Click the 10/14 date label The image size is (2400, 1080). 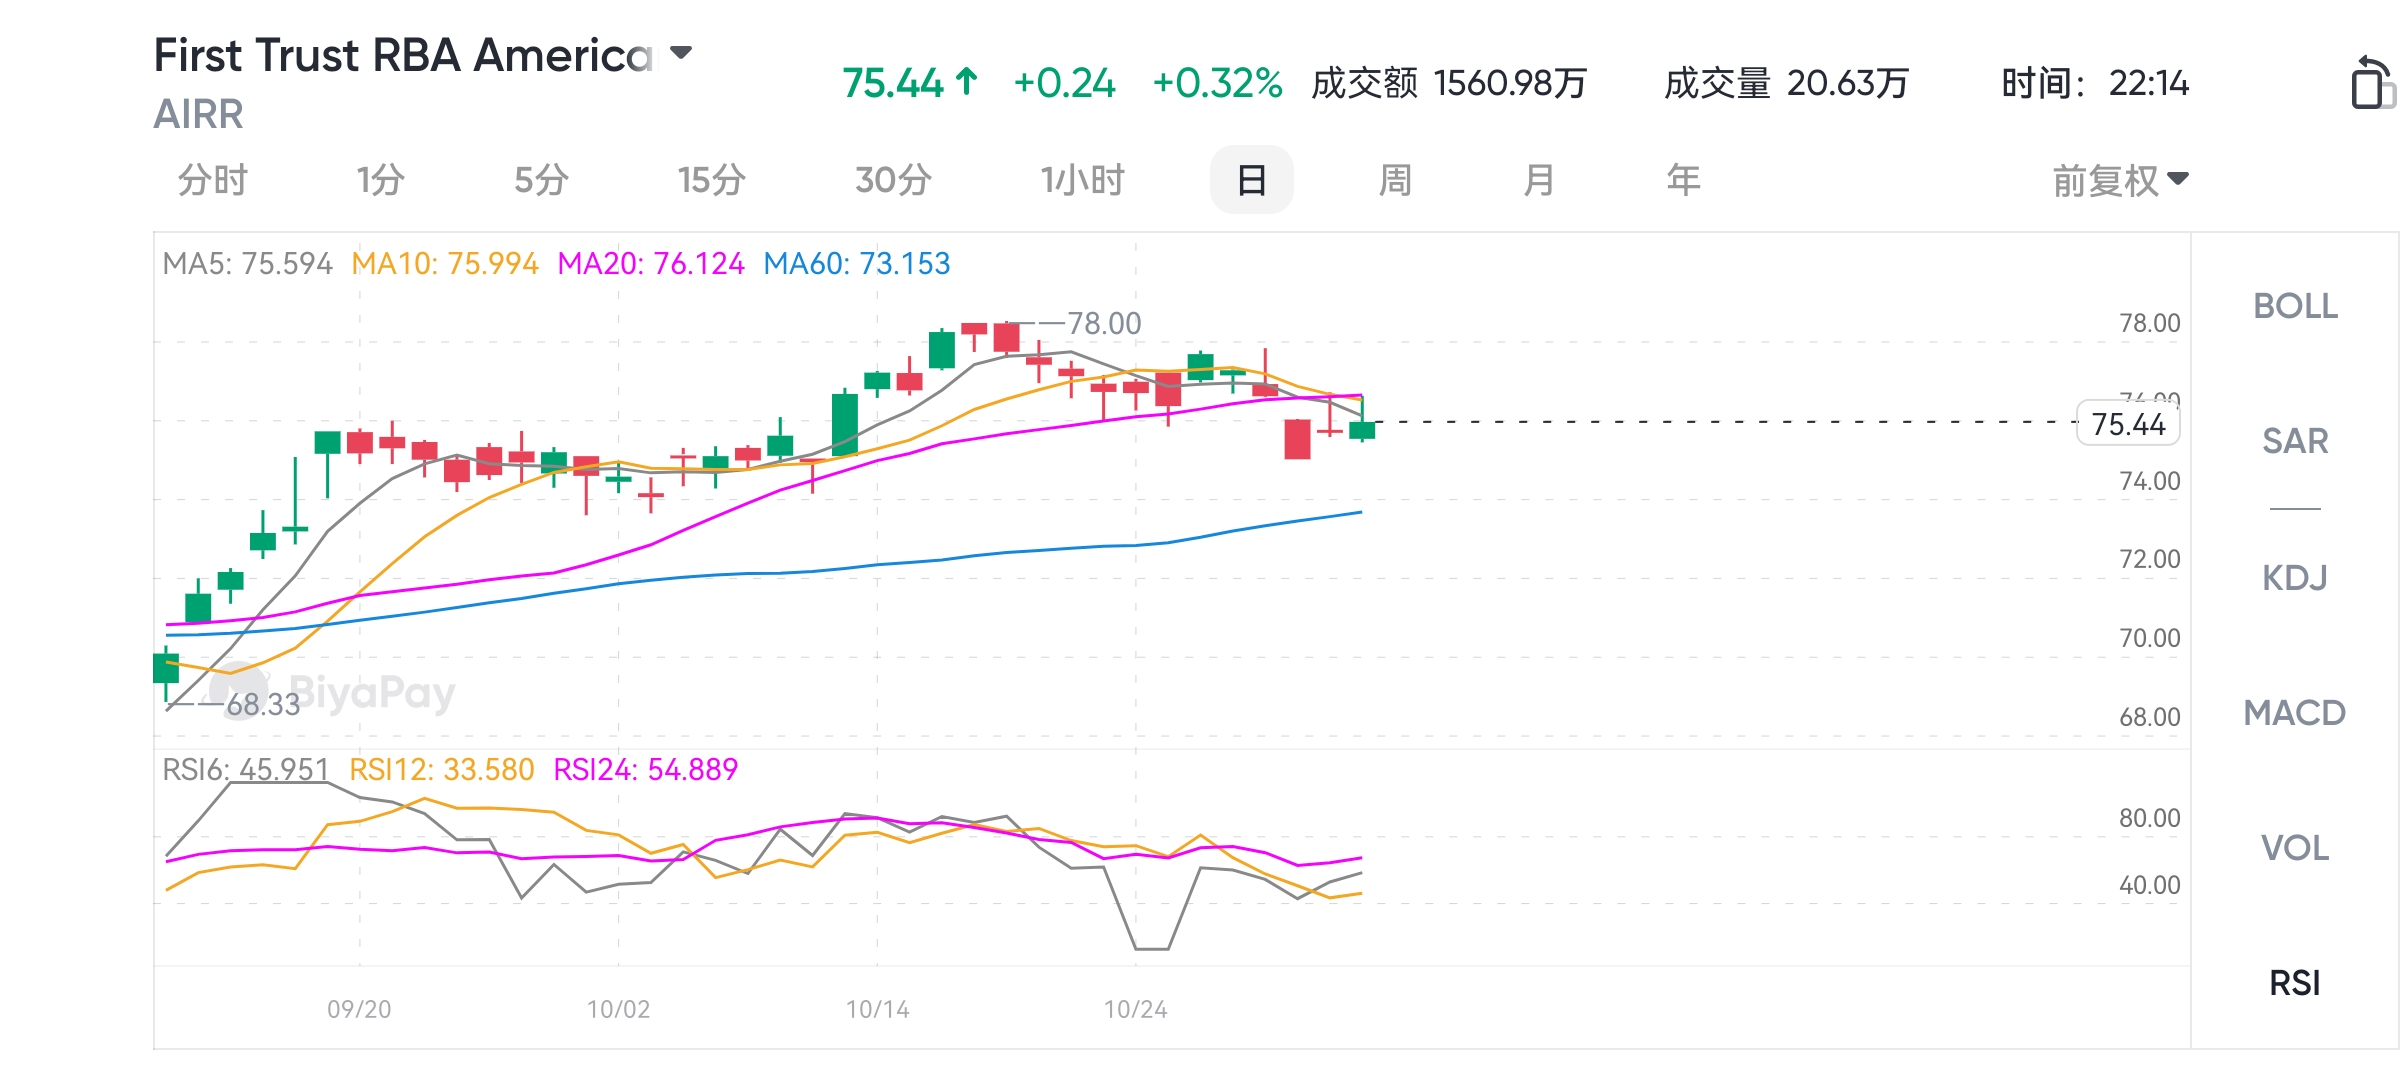point(877,1009)
